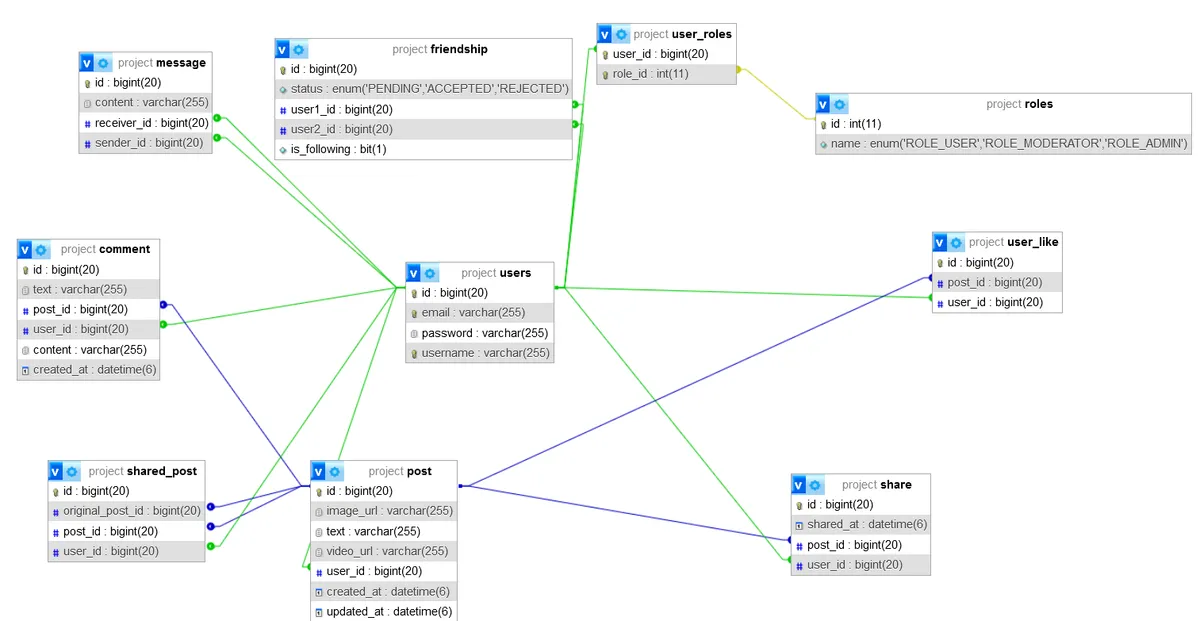The width and height of the screenshot is (1200, 621).
Task: Click the 'project roles' table title
Action: (1019, 104)
